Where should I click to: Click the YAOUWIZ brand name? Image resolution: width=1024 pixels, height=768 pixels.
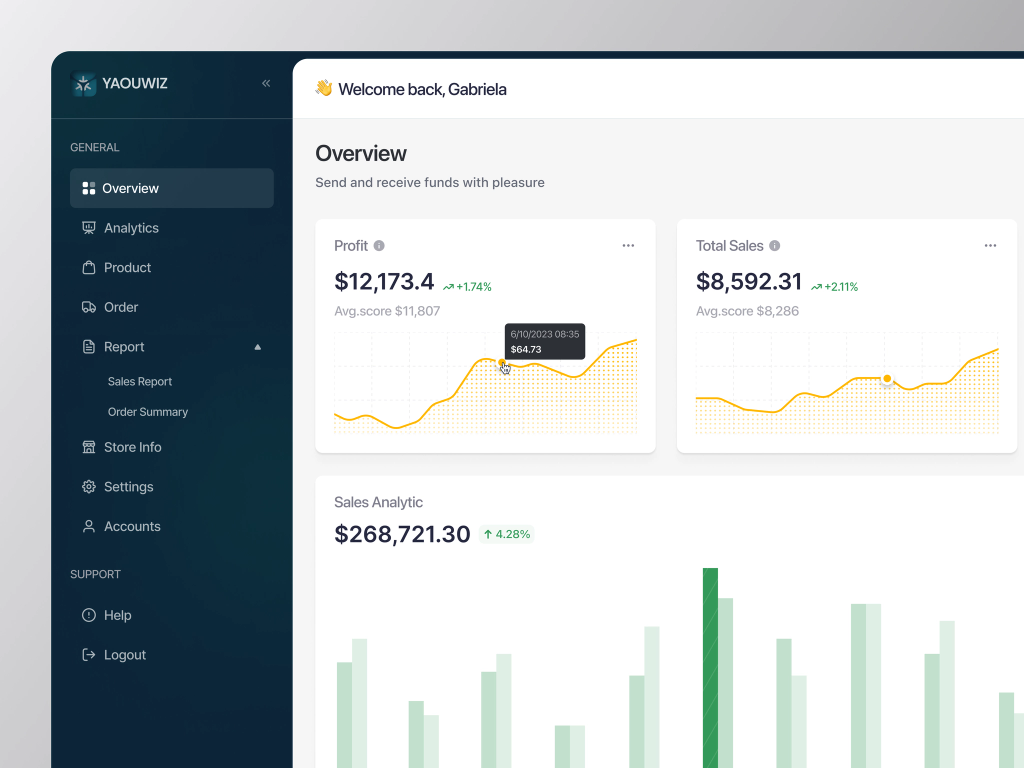(135, 84)
